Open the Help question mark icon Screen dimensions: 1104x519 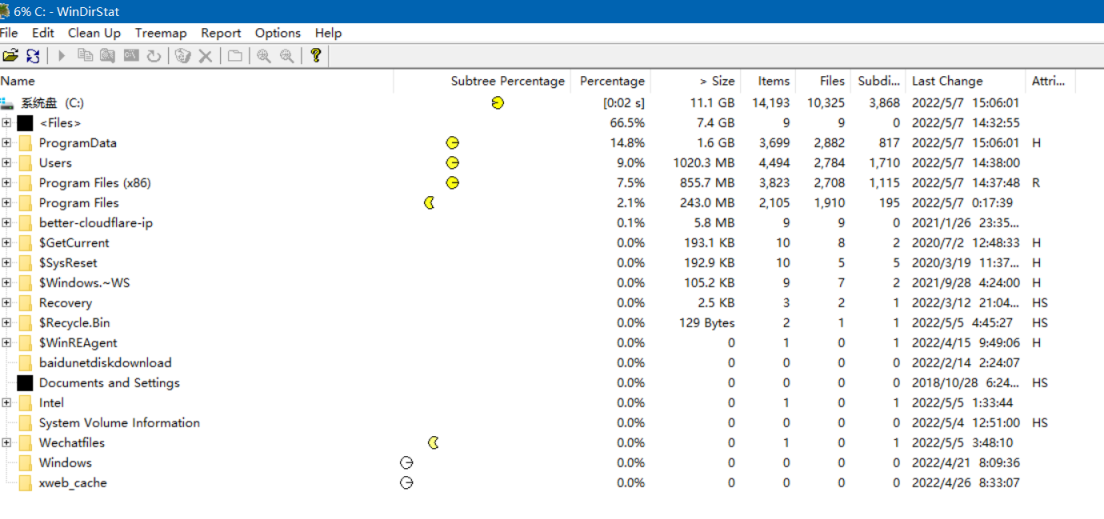point(315,56)
